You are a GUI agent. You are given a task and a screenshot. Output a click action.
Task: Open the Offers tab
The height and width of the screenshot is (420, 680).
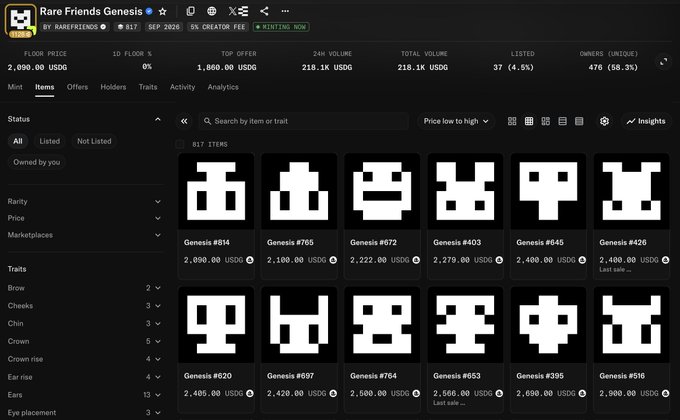coord(77,87)
